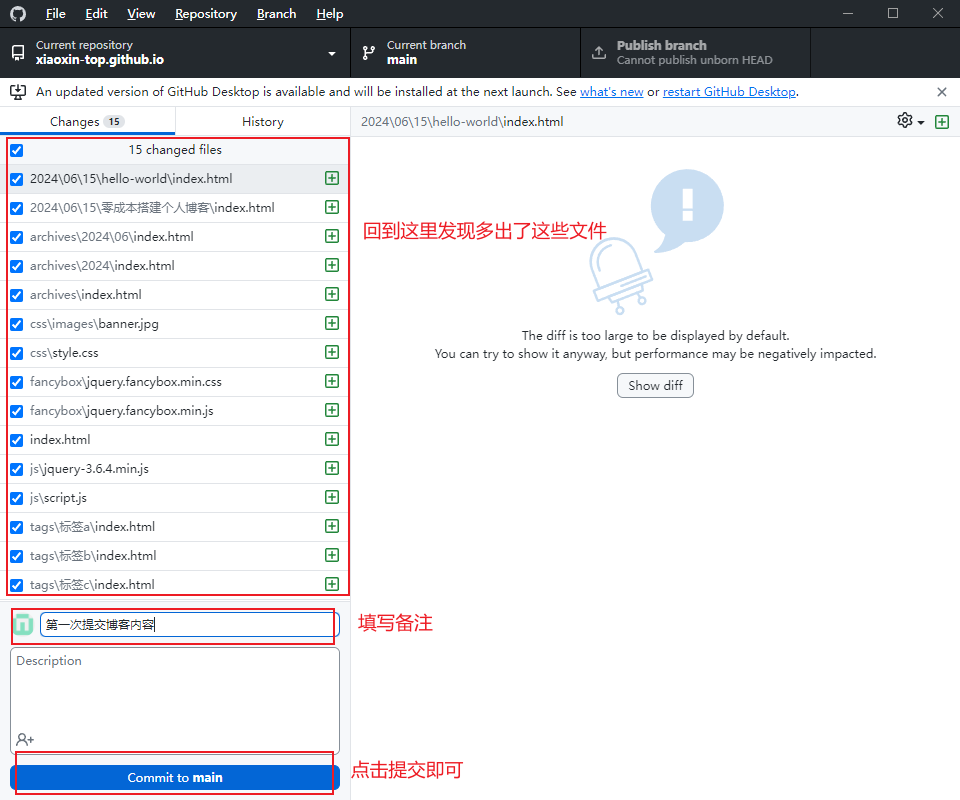Open the Current branch main dropdown
Screen dimensions: 960x800
click(x=465, y=52)
